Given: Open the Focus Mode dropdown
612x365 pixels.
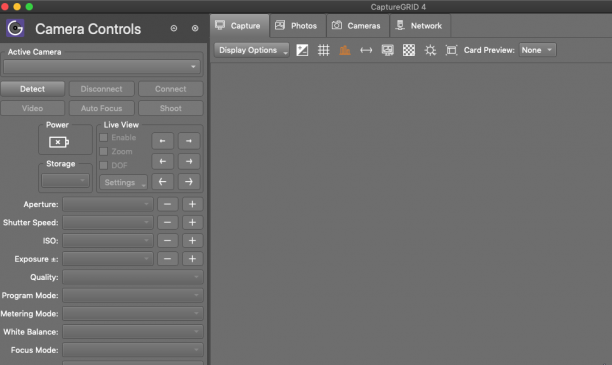Looking at the screenshot, I should pyautogui.click(x=133, y=350).
